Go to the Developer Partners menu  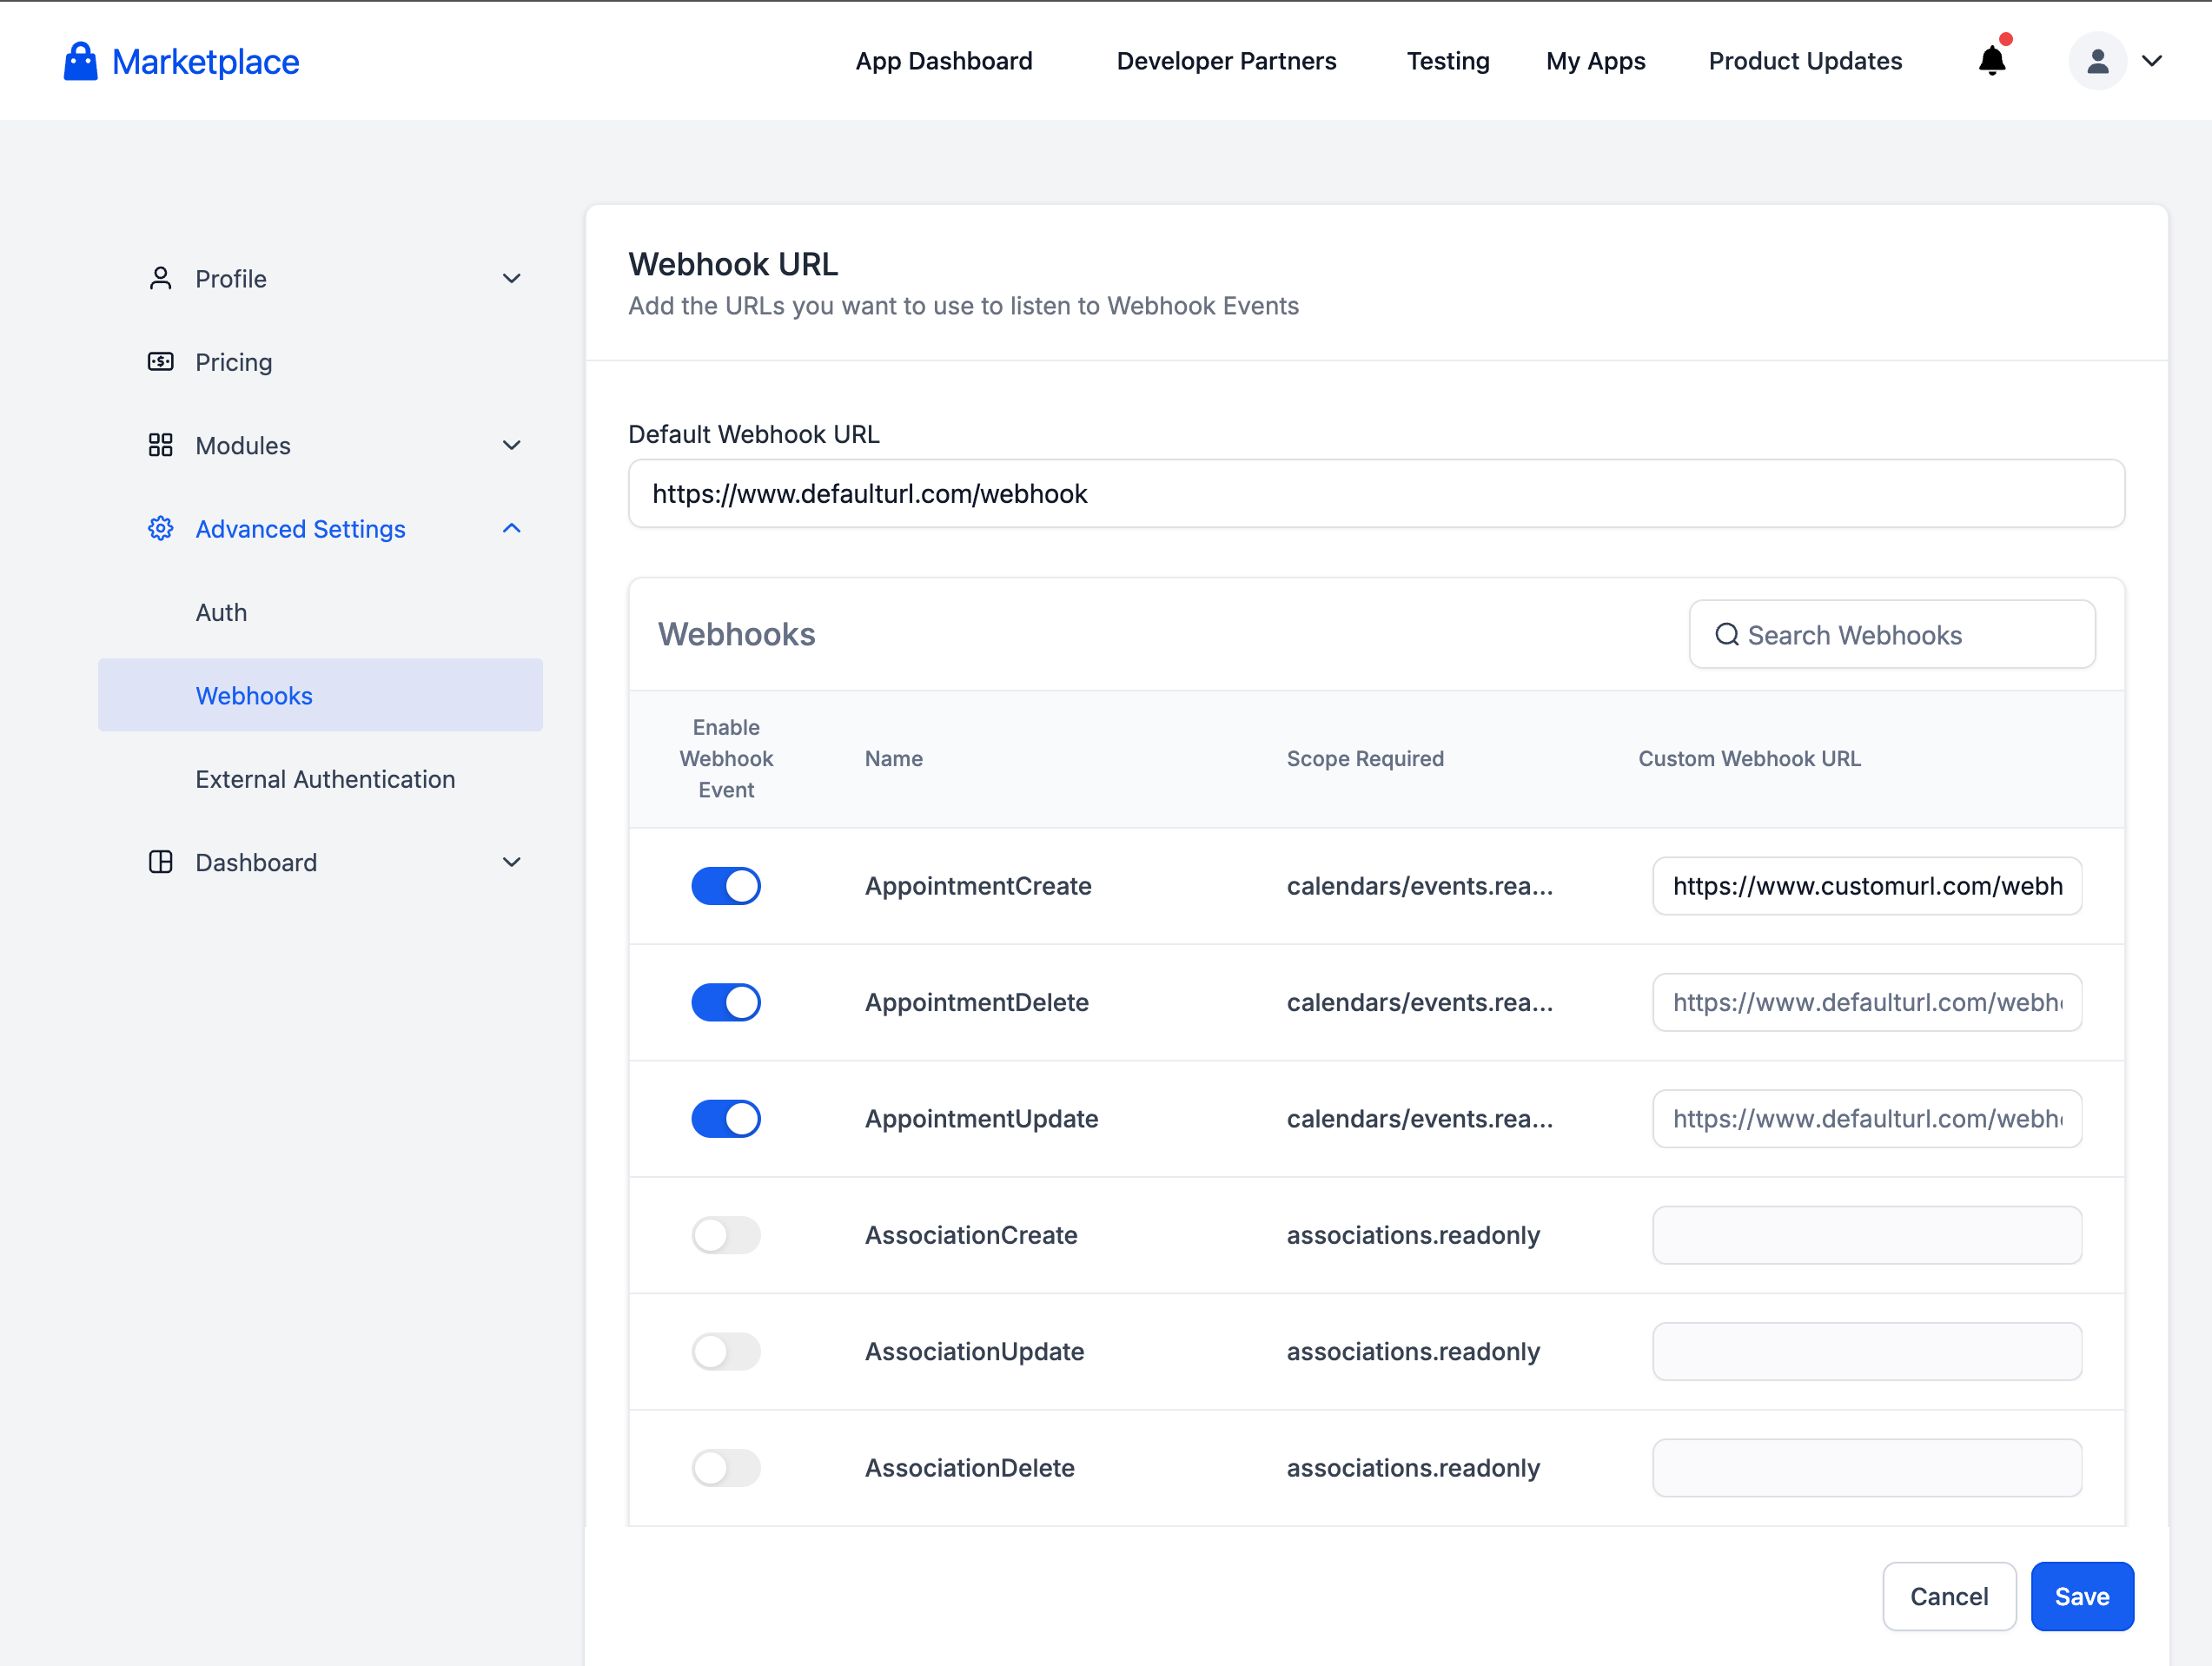tap(1226, 61)
